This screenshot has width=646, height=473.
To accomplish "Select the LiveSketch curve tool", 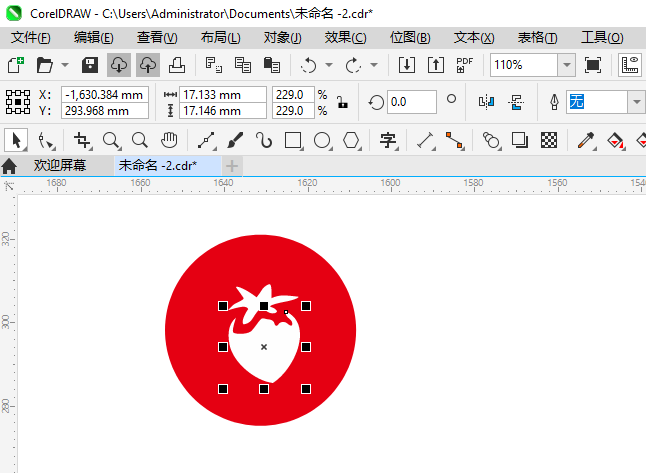I will (x=264, y=140).
